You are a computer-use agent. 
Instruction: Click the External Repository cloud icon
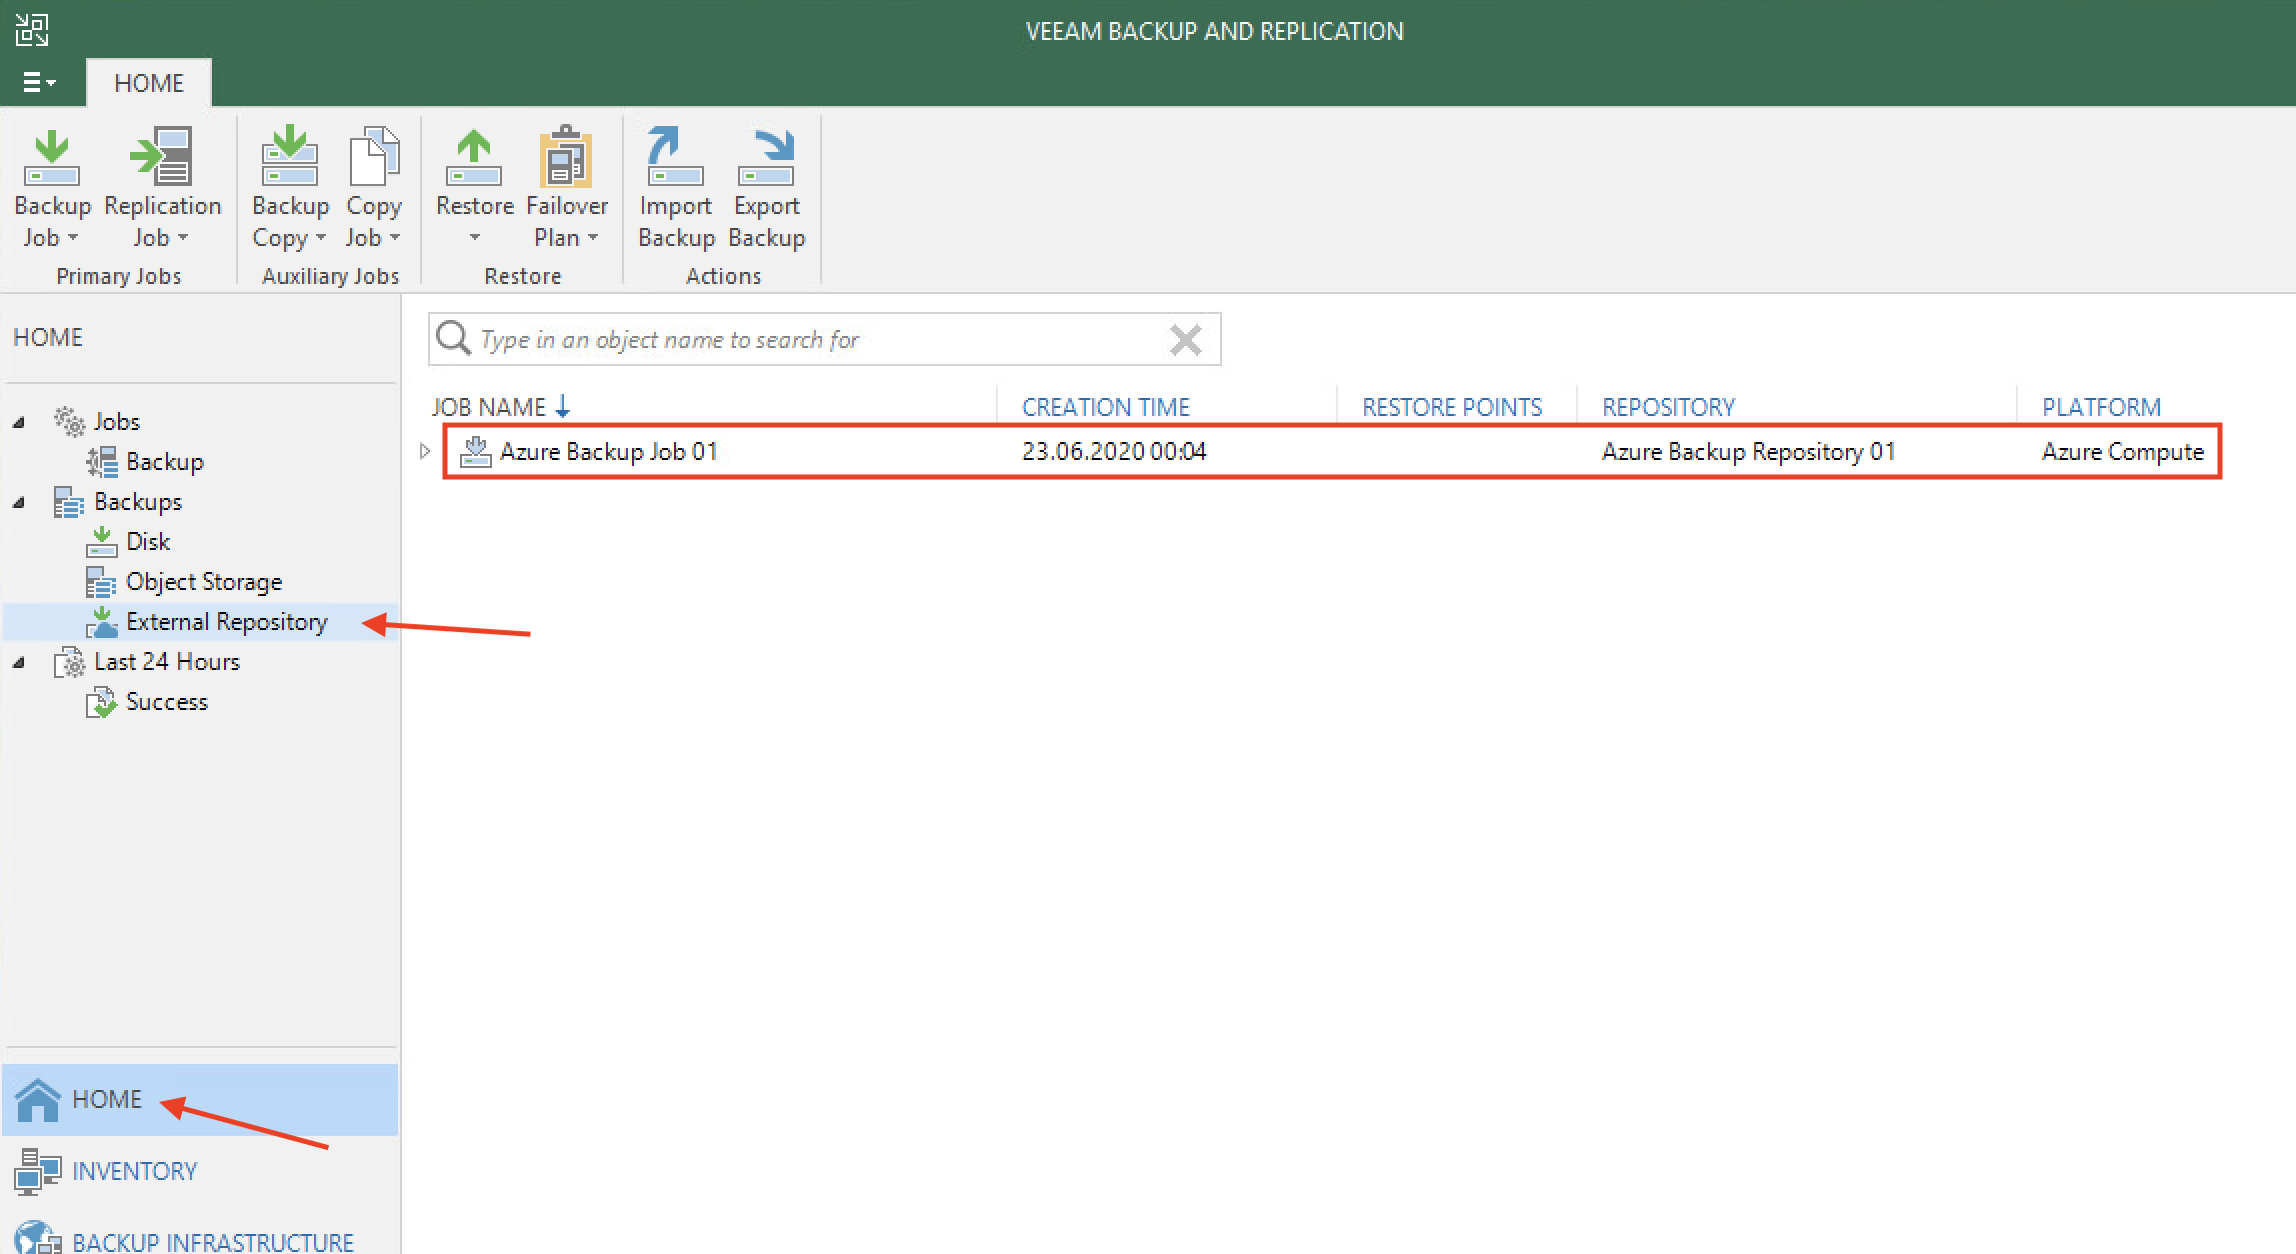(101, 621)
